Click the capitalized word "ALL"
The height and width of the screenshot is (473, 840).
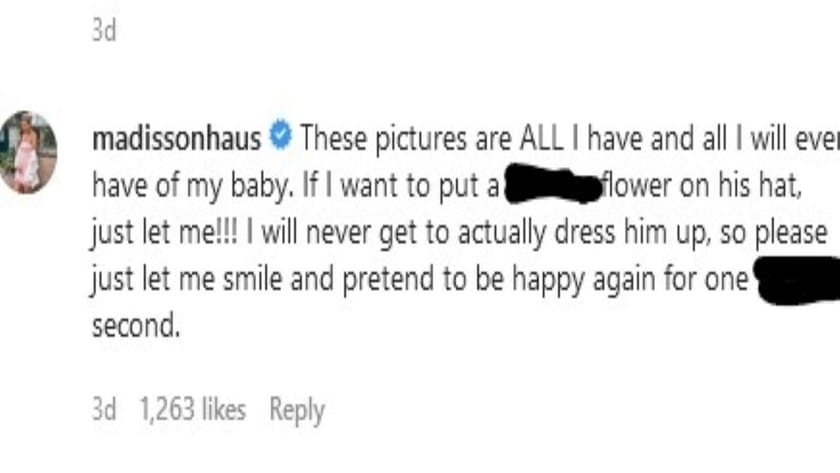coord(542,139)
